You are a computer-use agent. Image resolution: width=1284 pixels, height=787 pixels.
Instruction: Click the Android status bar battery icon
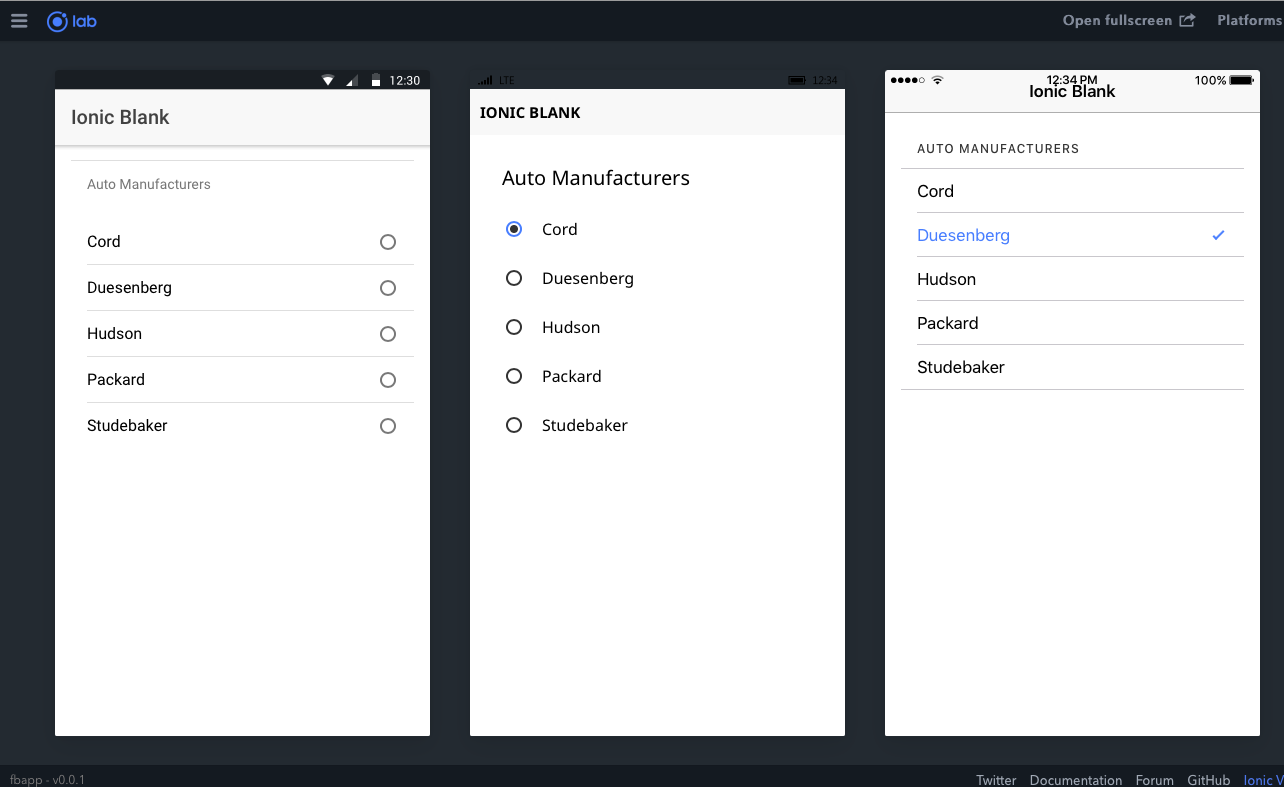(376, 80)
